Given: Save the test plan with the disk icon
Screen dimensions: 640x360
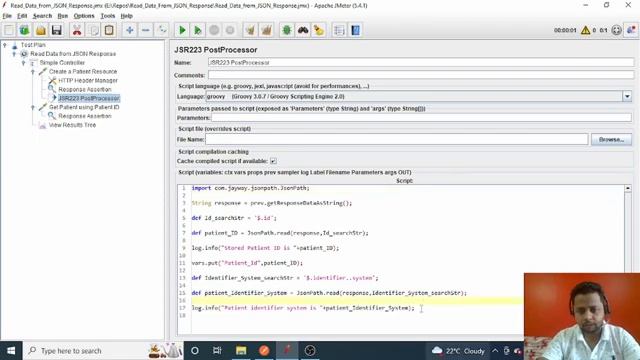Looking at the screenshot, I should point(56,30).
